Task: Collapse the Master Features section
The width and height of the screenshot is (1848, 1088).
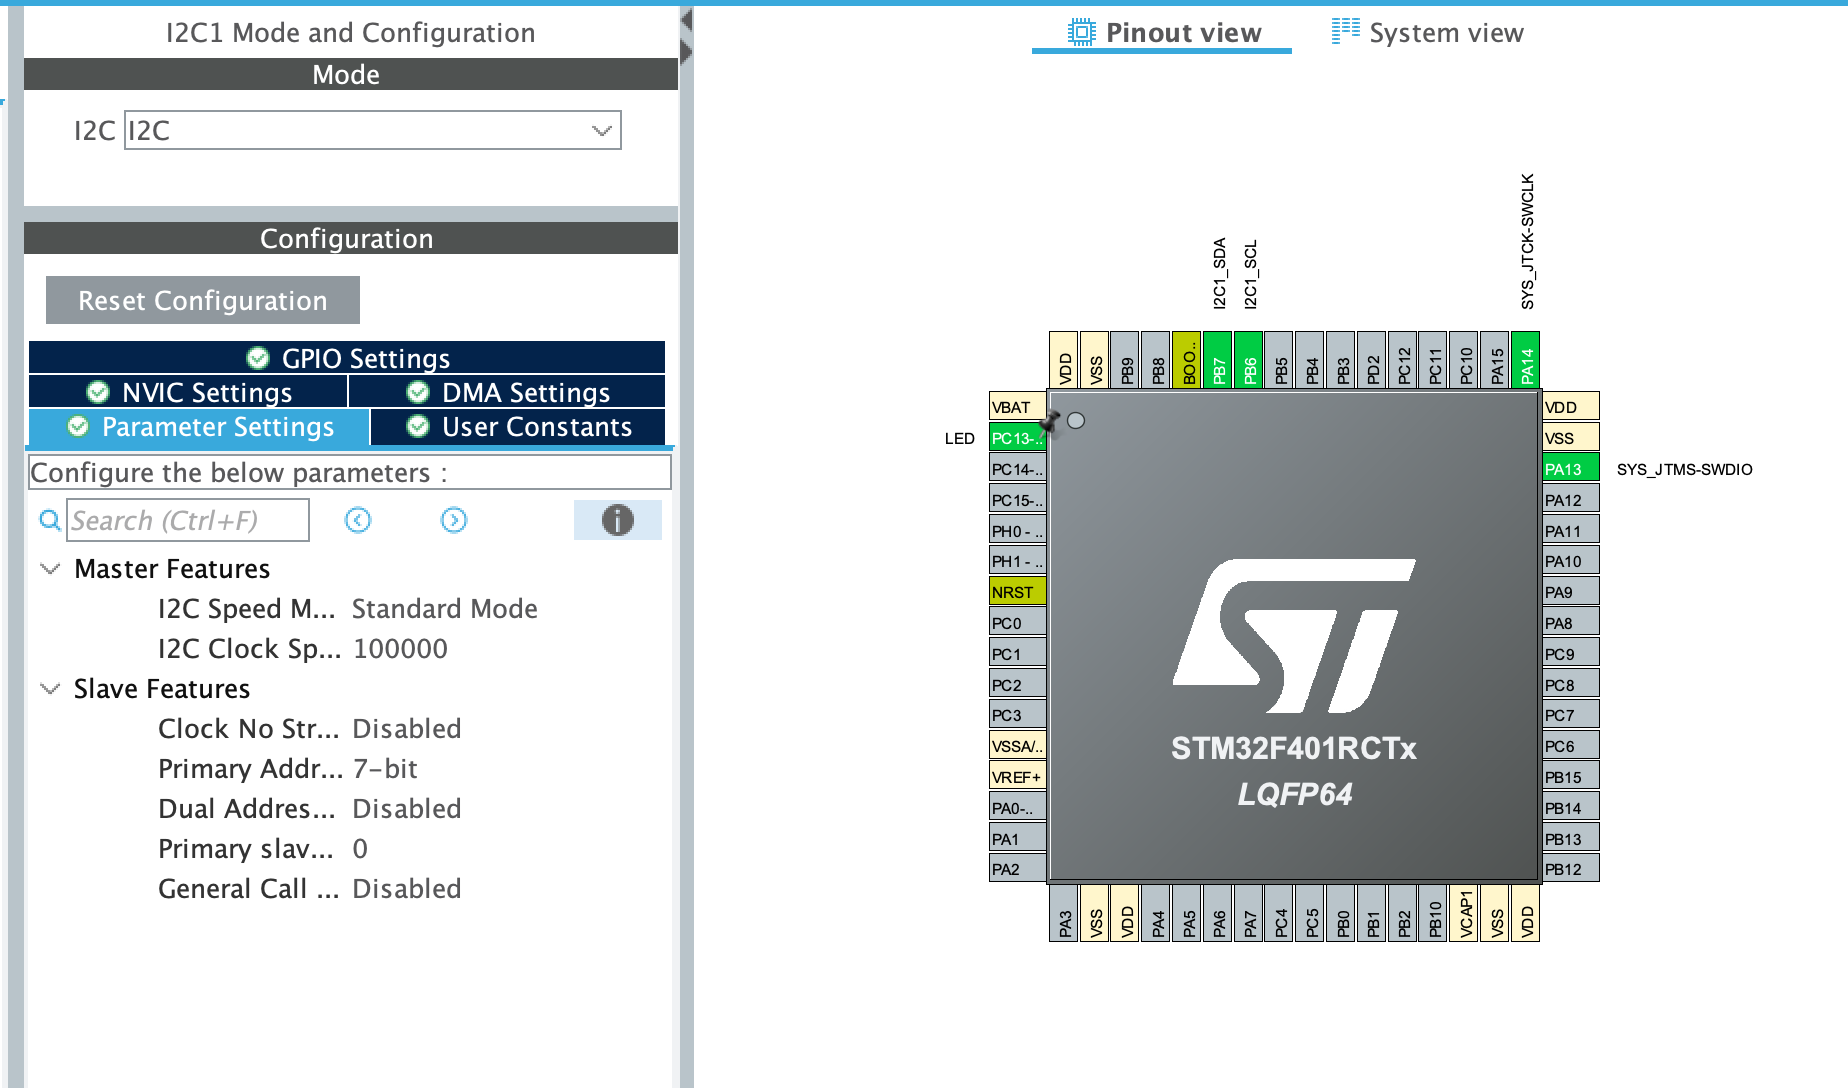Action: click(49, 568)
